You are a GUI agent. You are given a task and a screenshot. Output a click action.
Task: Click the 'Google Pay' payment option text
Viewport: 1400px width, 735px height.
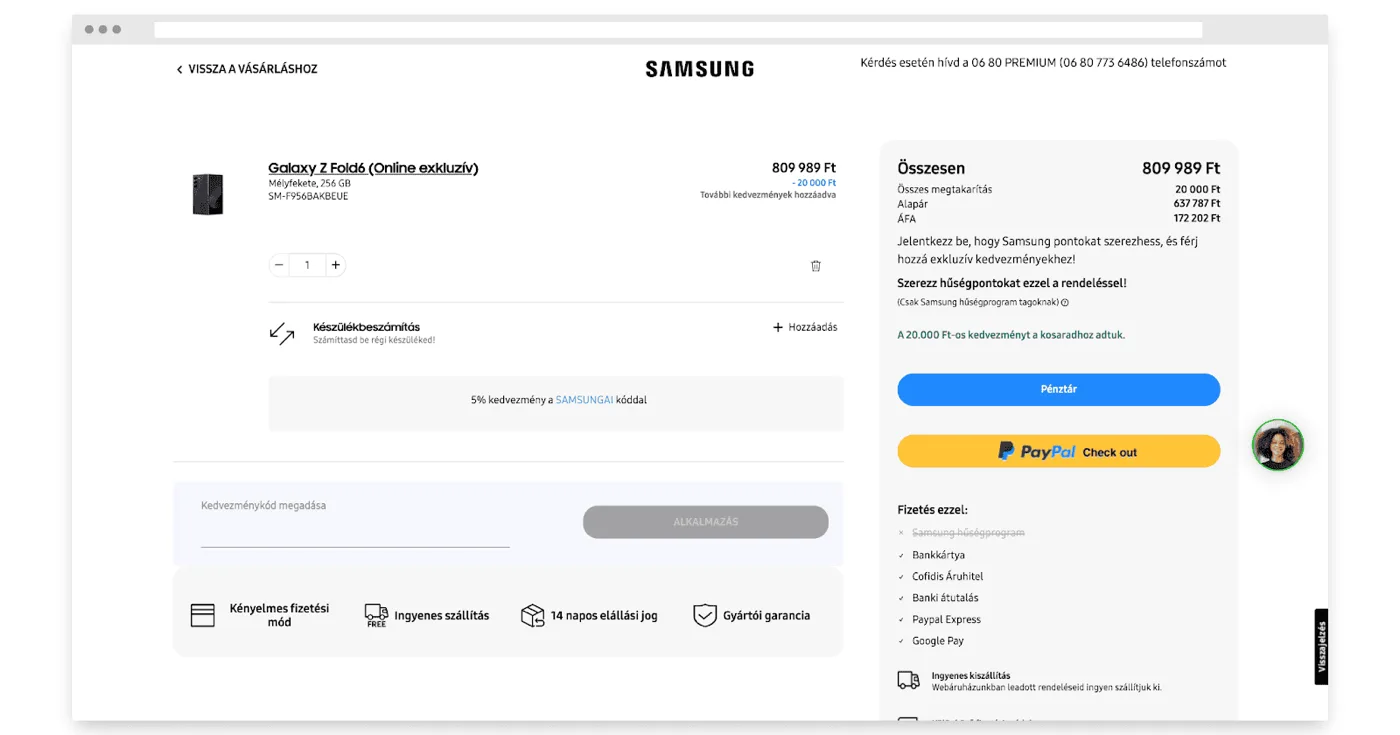pyautogui.click(x=938, y=641)
